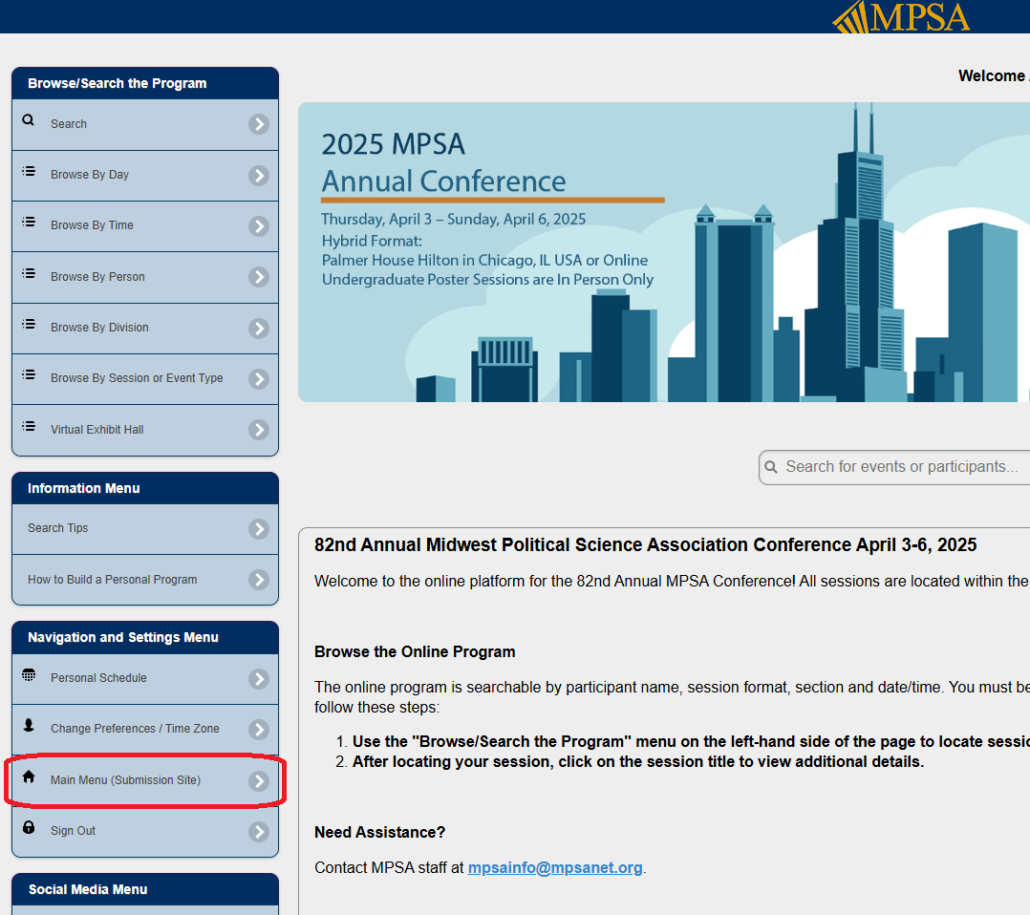Click the list icon beside Browse By Division
This screenshot has height=915, width=1030.
pyautogui.click(x=28, y=324)
